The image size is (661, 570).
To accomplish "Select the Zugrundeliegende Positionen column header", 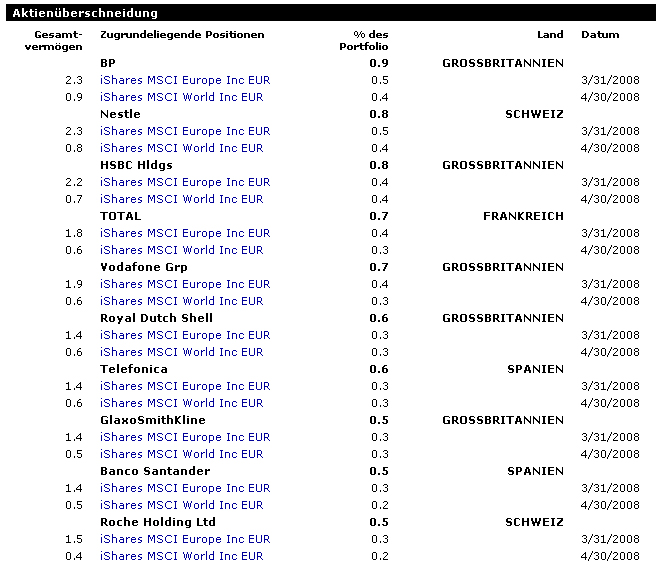I will pos(182,35).
